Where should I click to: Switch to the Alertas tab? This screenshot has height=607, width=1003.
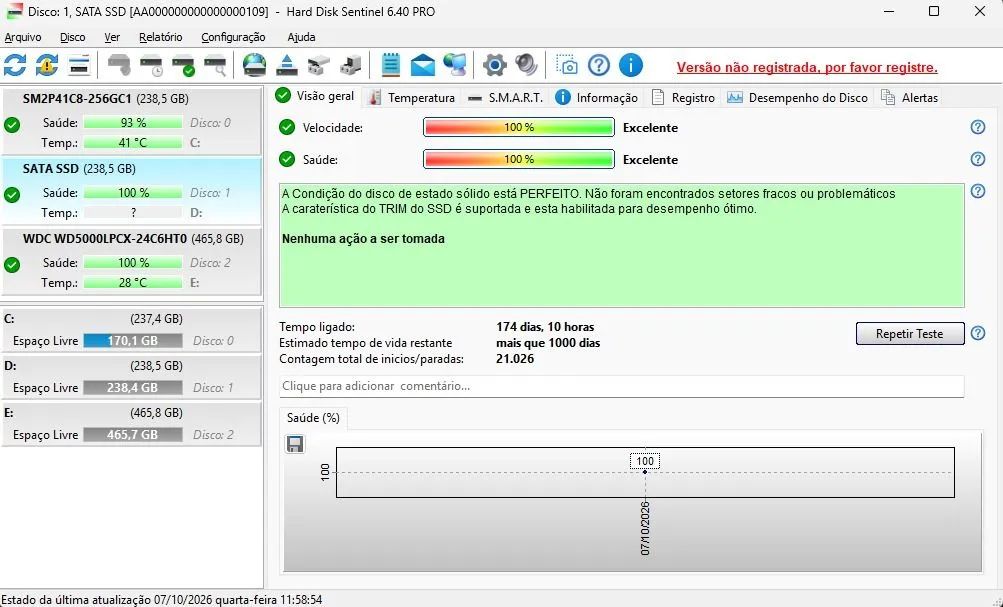[909, 98]
